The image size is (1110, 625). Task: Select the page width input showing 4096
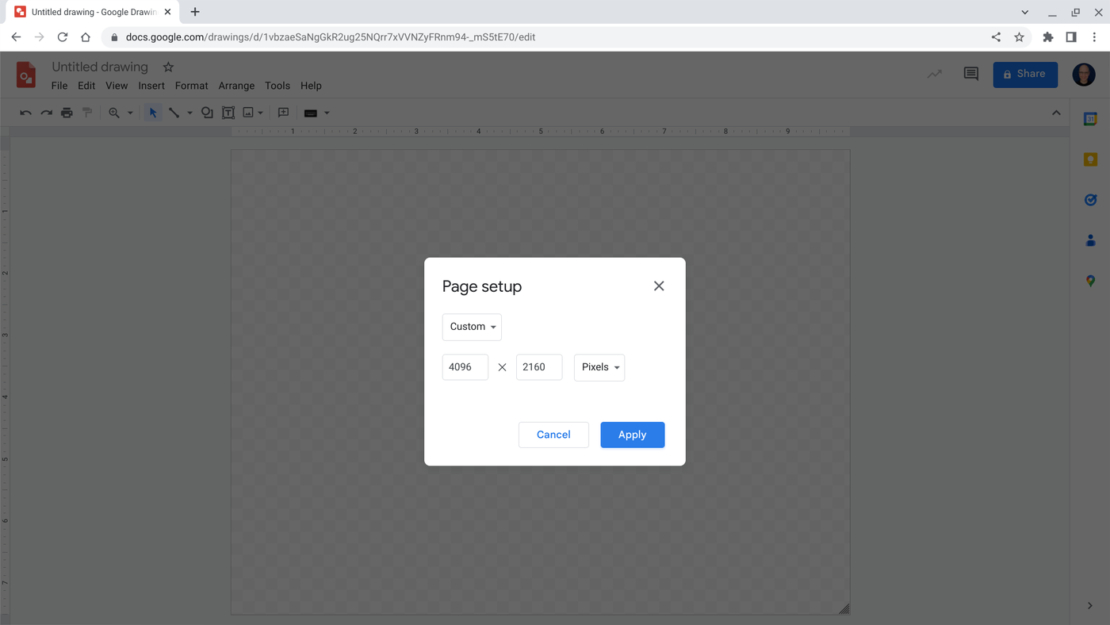[464, 367]
